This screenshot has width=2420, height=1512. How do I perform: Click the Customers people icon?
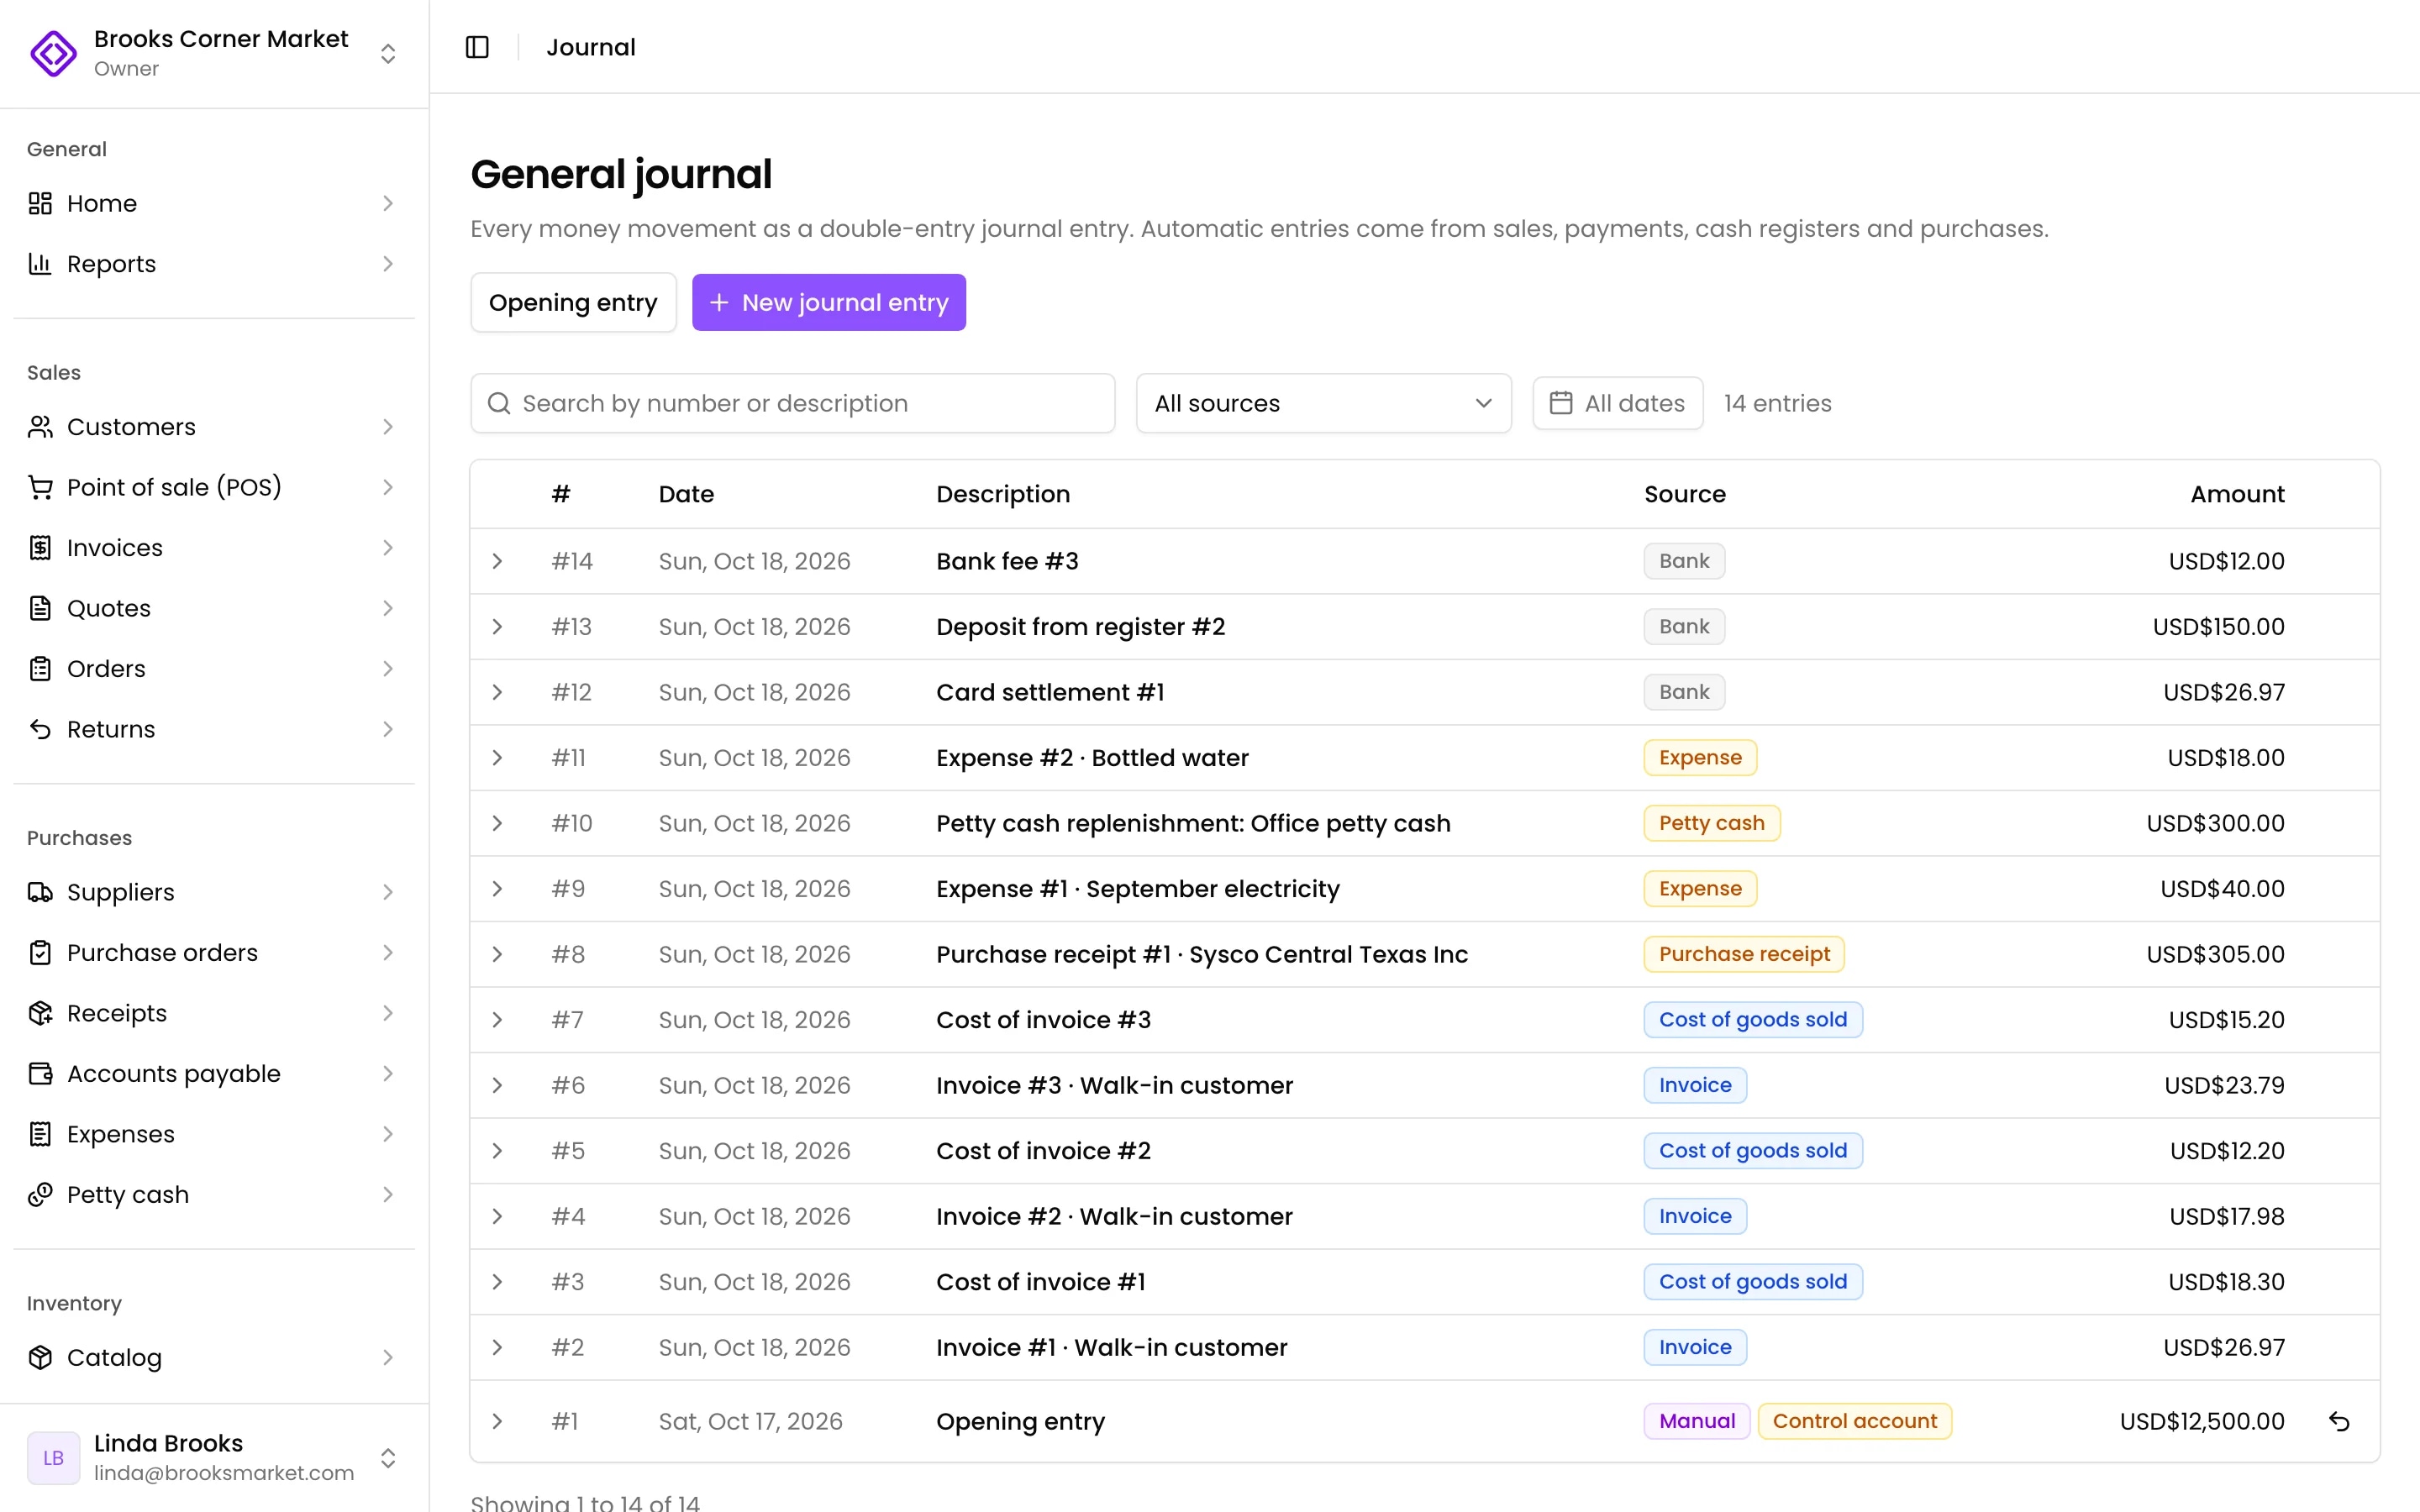(40, 427)
